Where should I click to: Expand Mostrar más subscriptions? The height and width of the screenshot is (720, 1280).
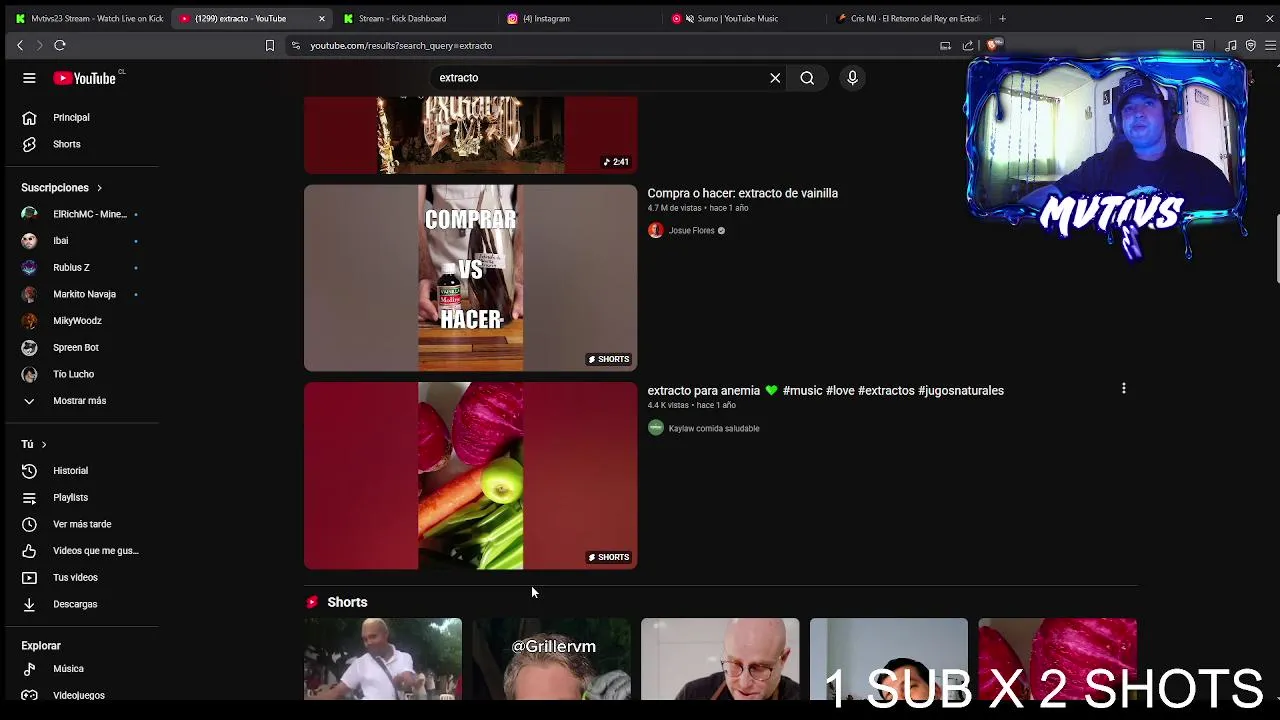(79, 401)
